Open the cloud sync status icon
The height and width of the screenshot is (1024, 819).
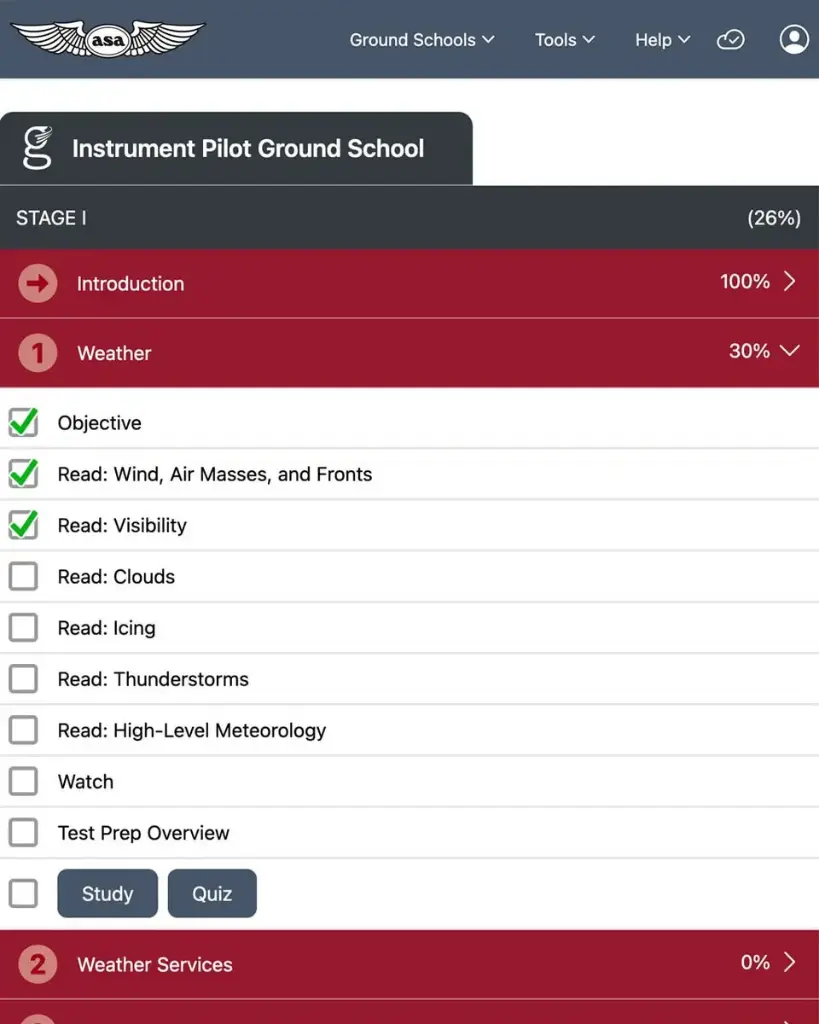731,40
